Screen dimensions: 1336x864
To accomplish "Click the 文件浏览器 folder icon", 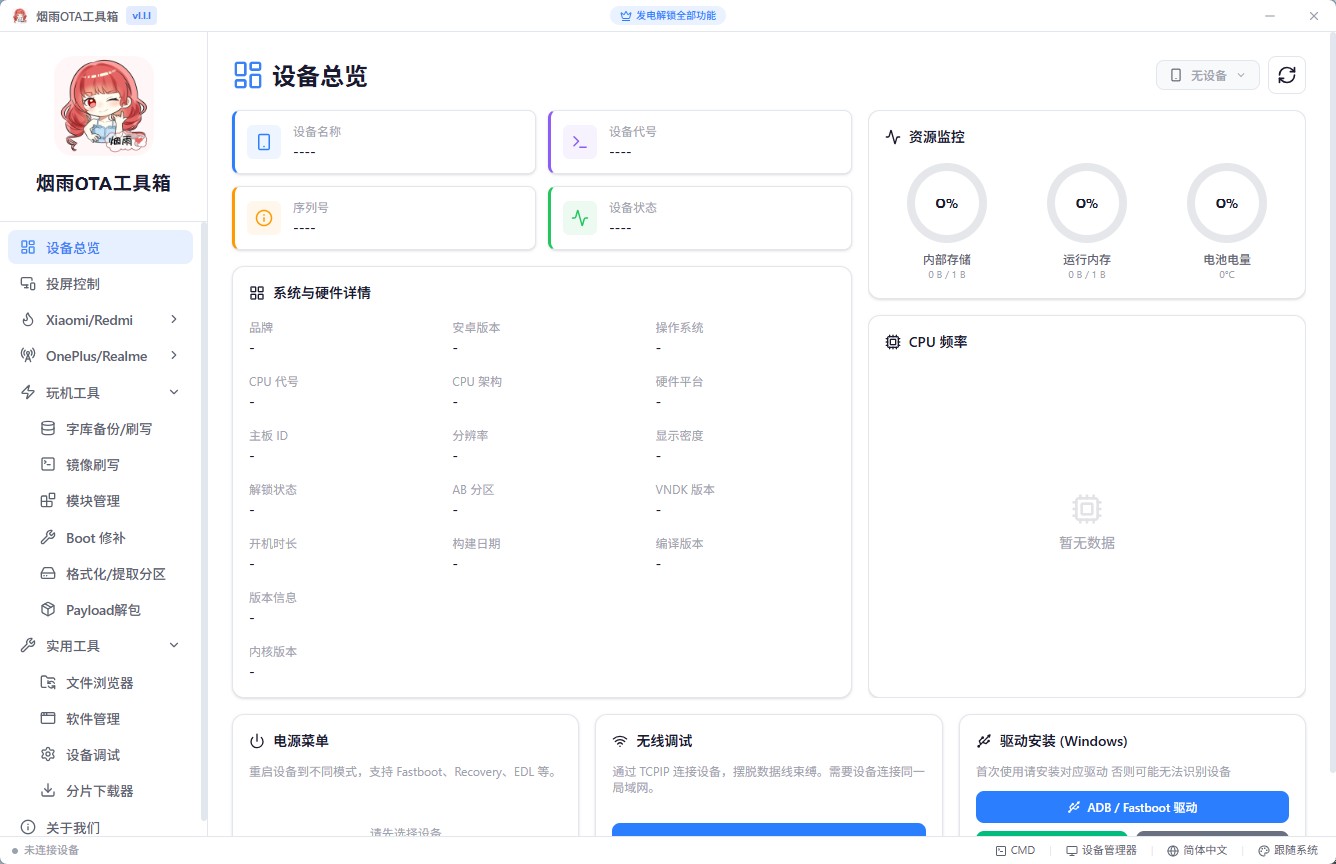I will click(x=47, y=683).
